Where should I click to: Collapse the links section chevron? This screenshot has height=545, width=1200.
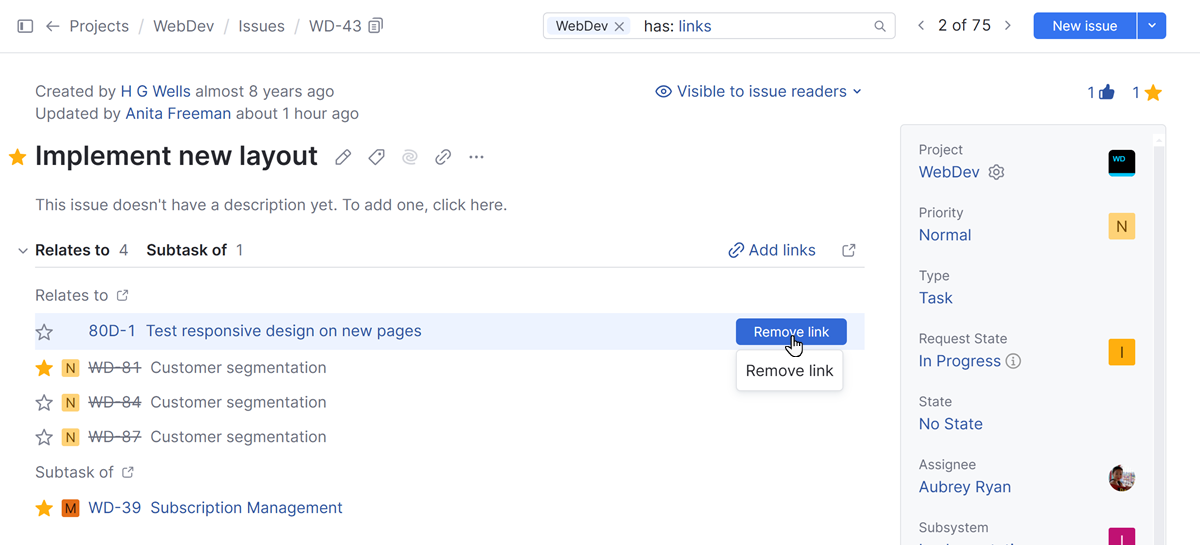pos(23,251)
